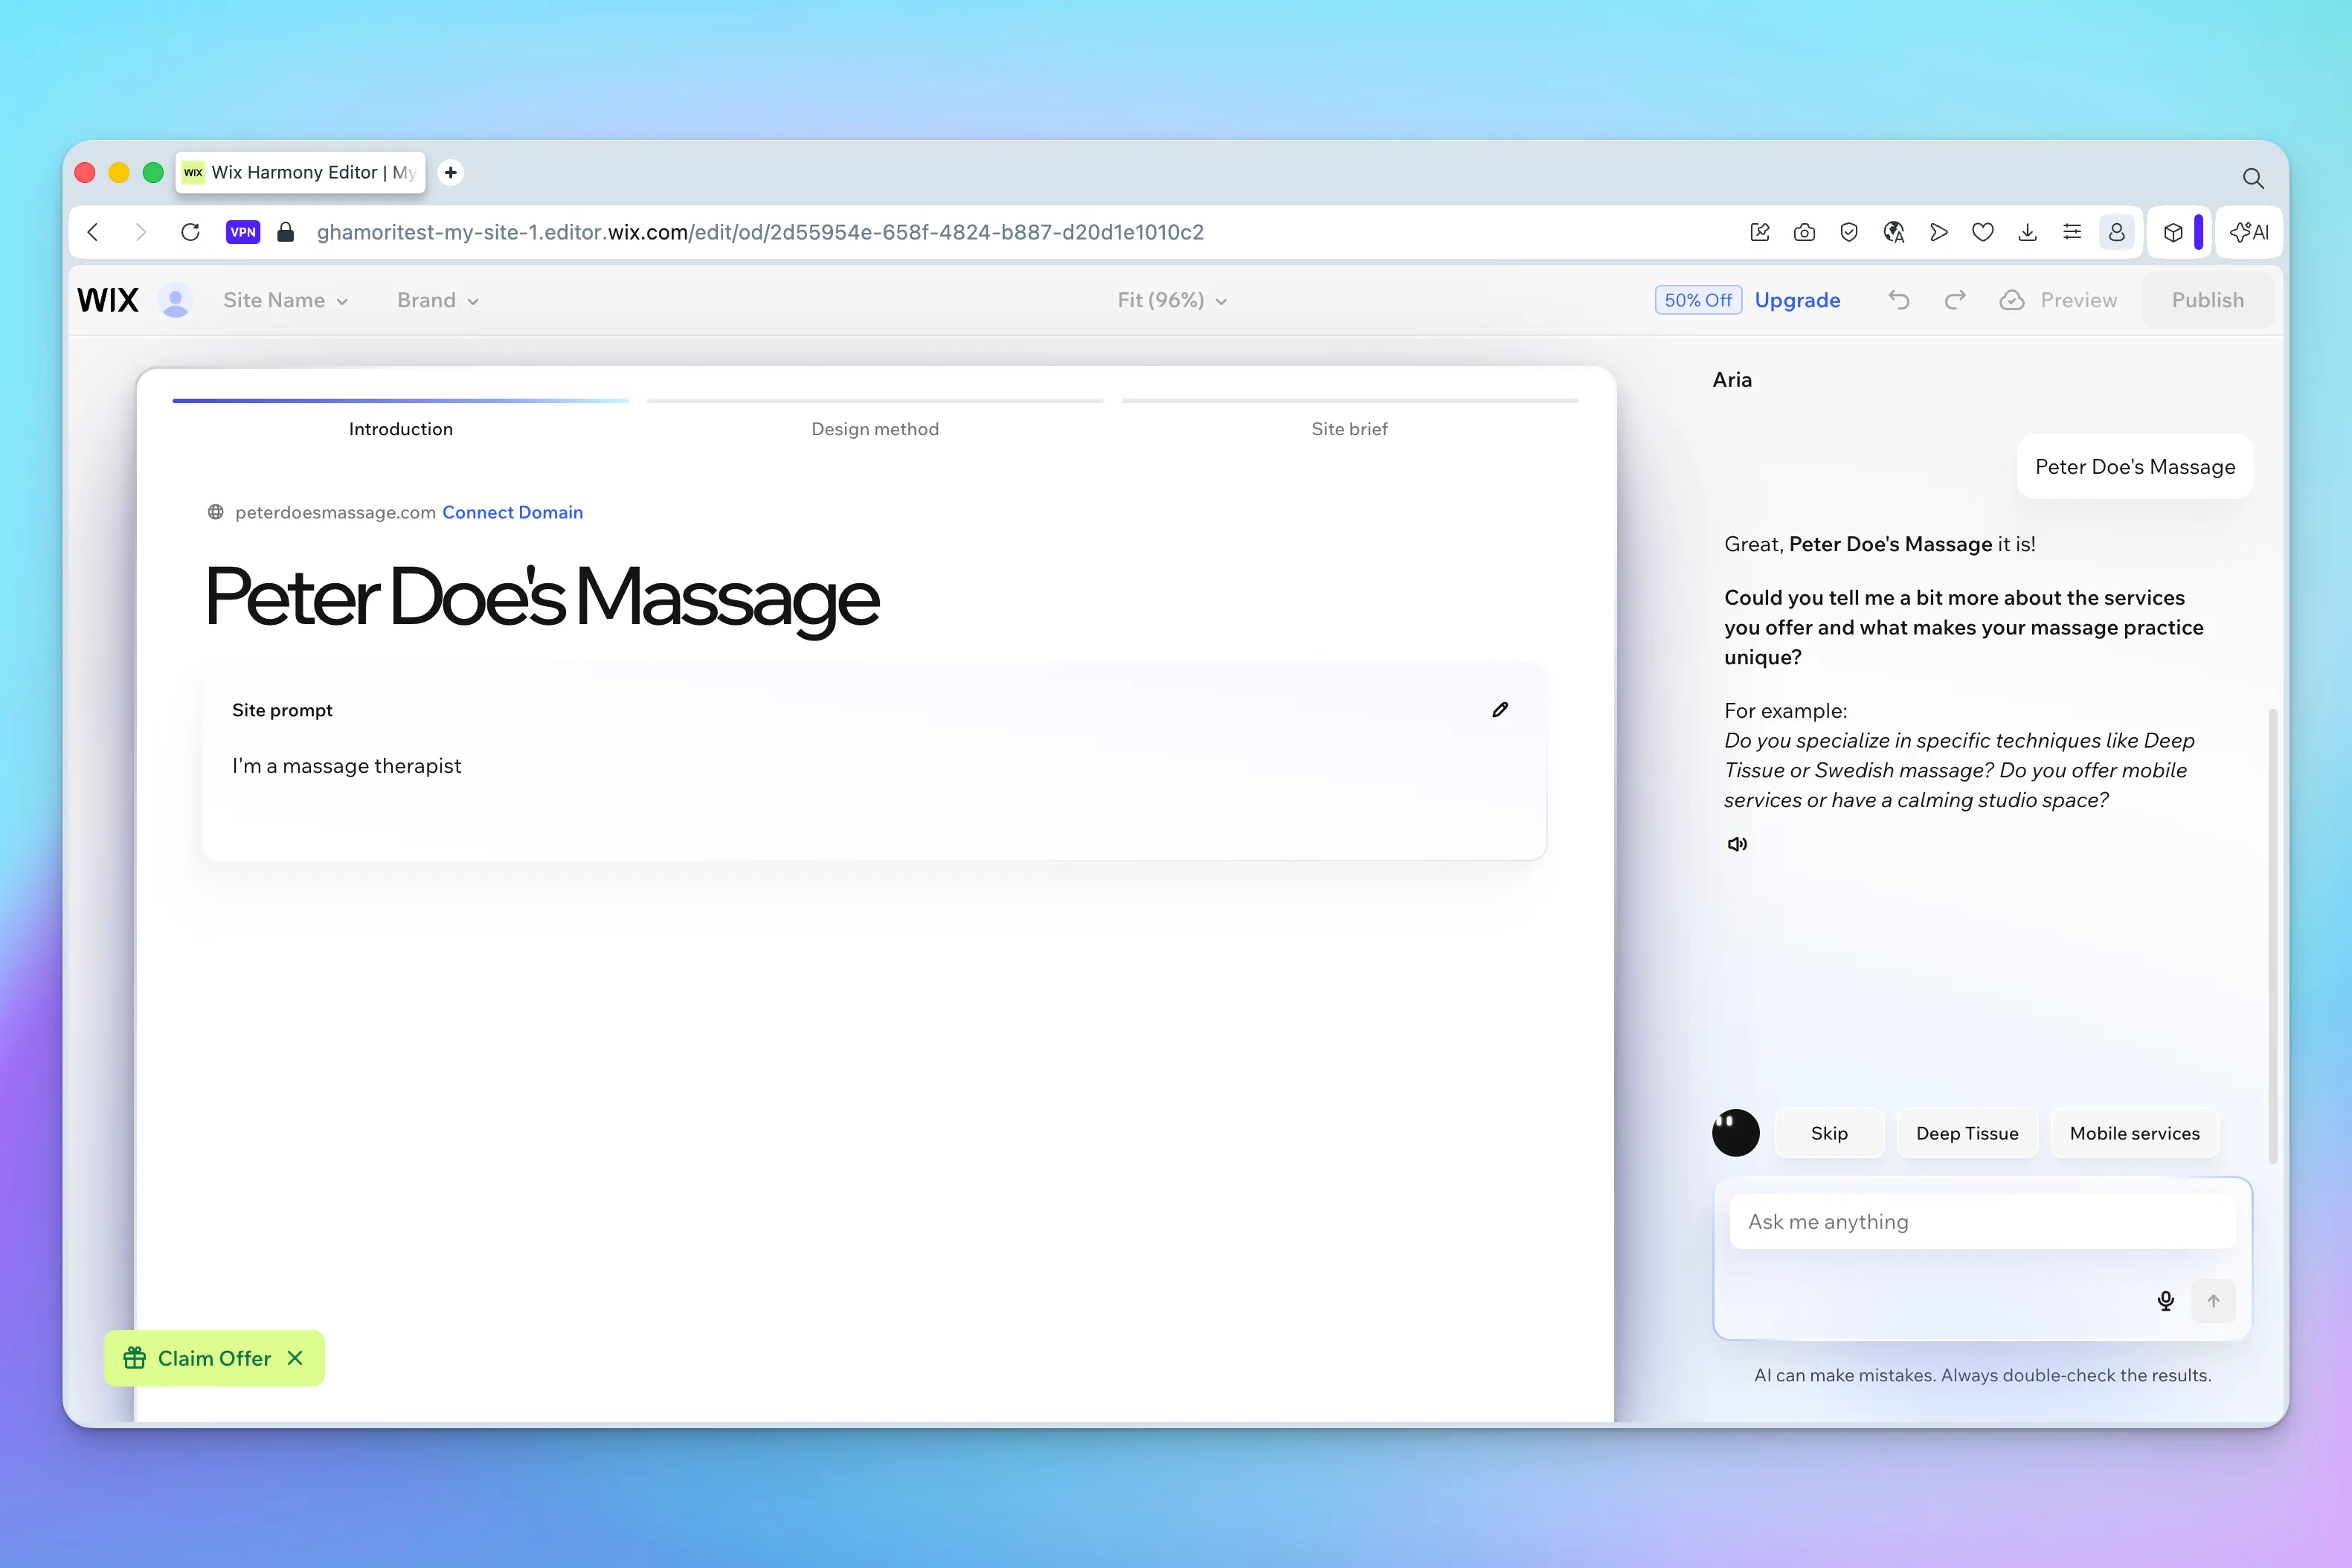Click the play-arrow icon in the address bar

[x=1939, y=232]
